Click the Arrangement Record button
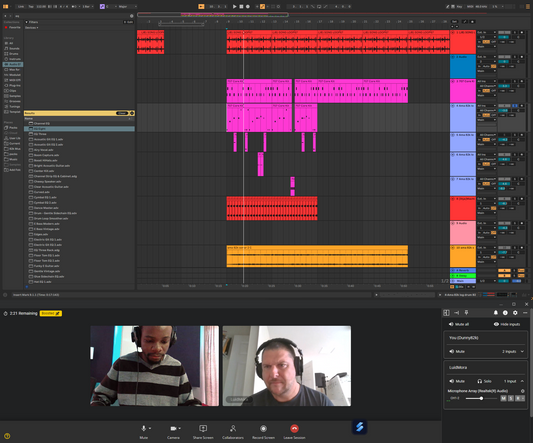This screenshot has height=443, width=533. click(248, 6)
